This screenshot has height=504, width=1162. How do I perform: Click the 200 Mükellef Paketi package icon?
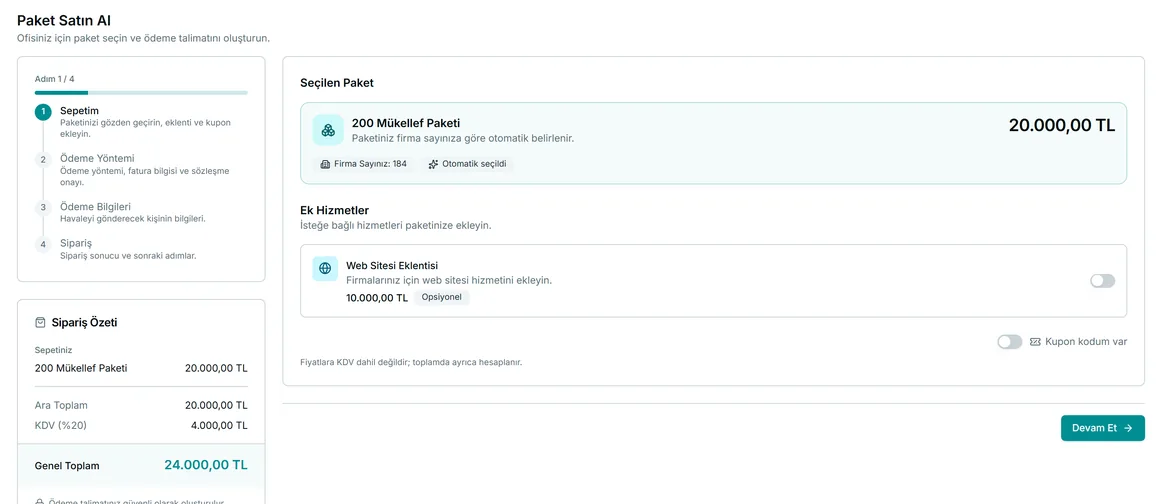point(328,130)
